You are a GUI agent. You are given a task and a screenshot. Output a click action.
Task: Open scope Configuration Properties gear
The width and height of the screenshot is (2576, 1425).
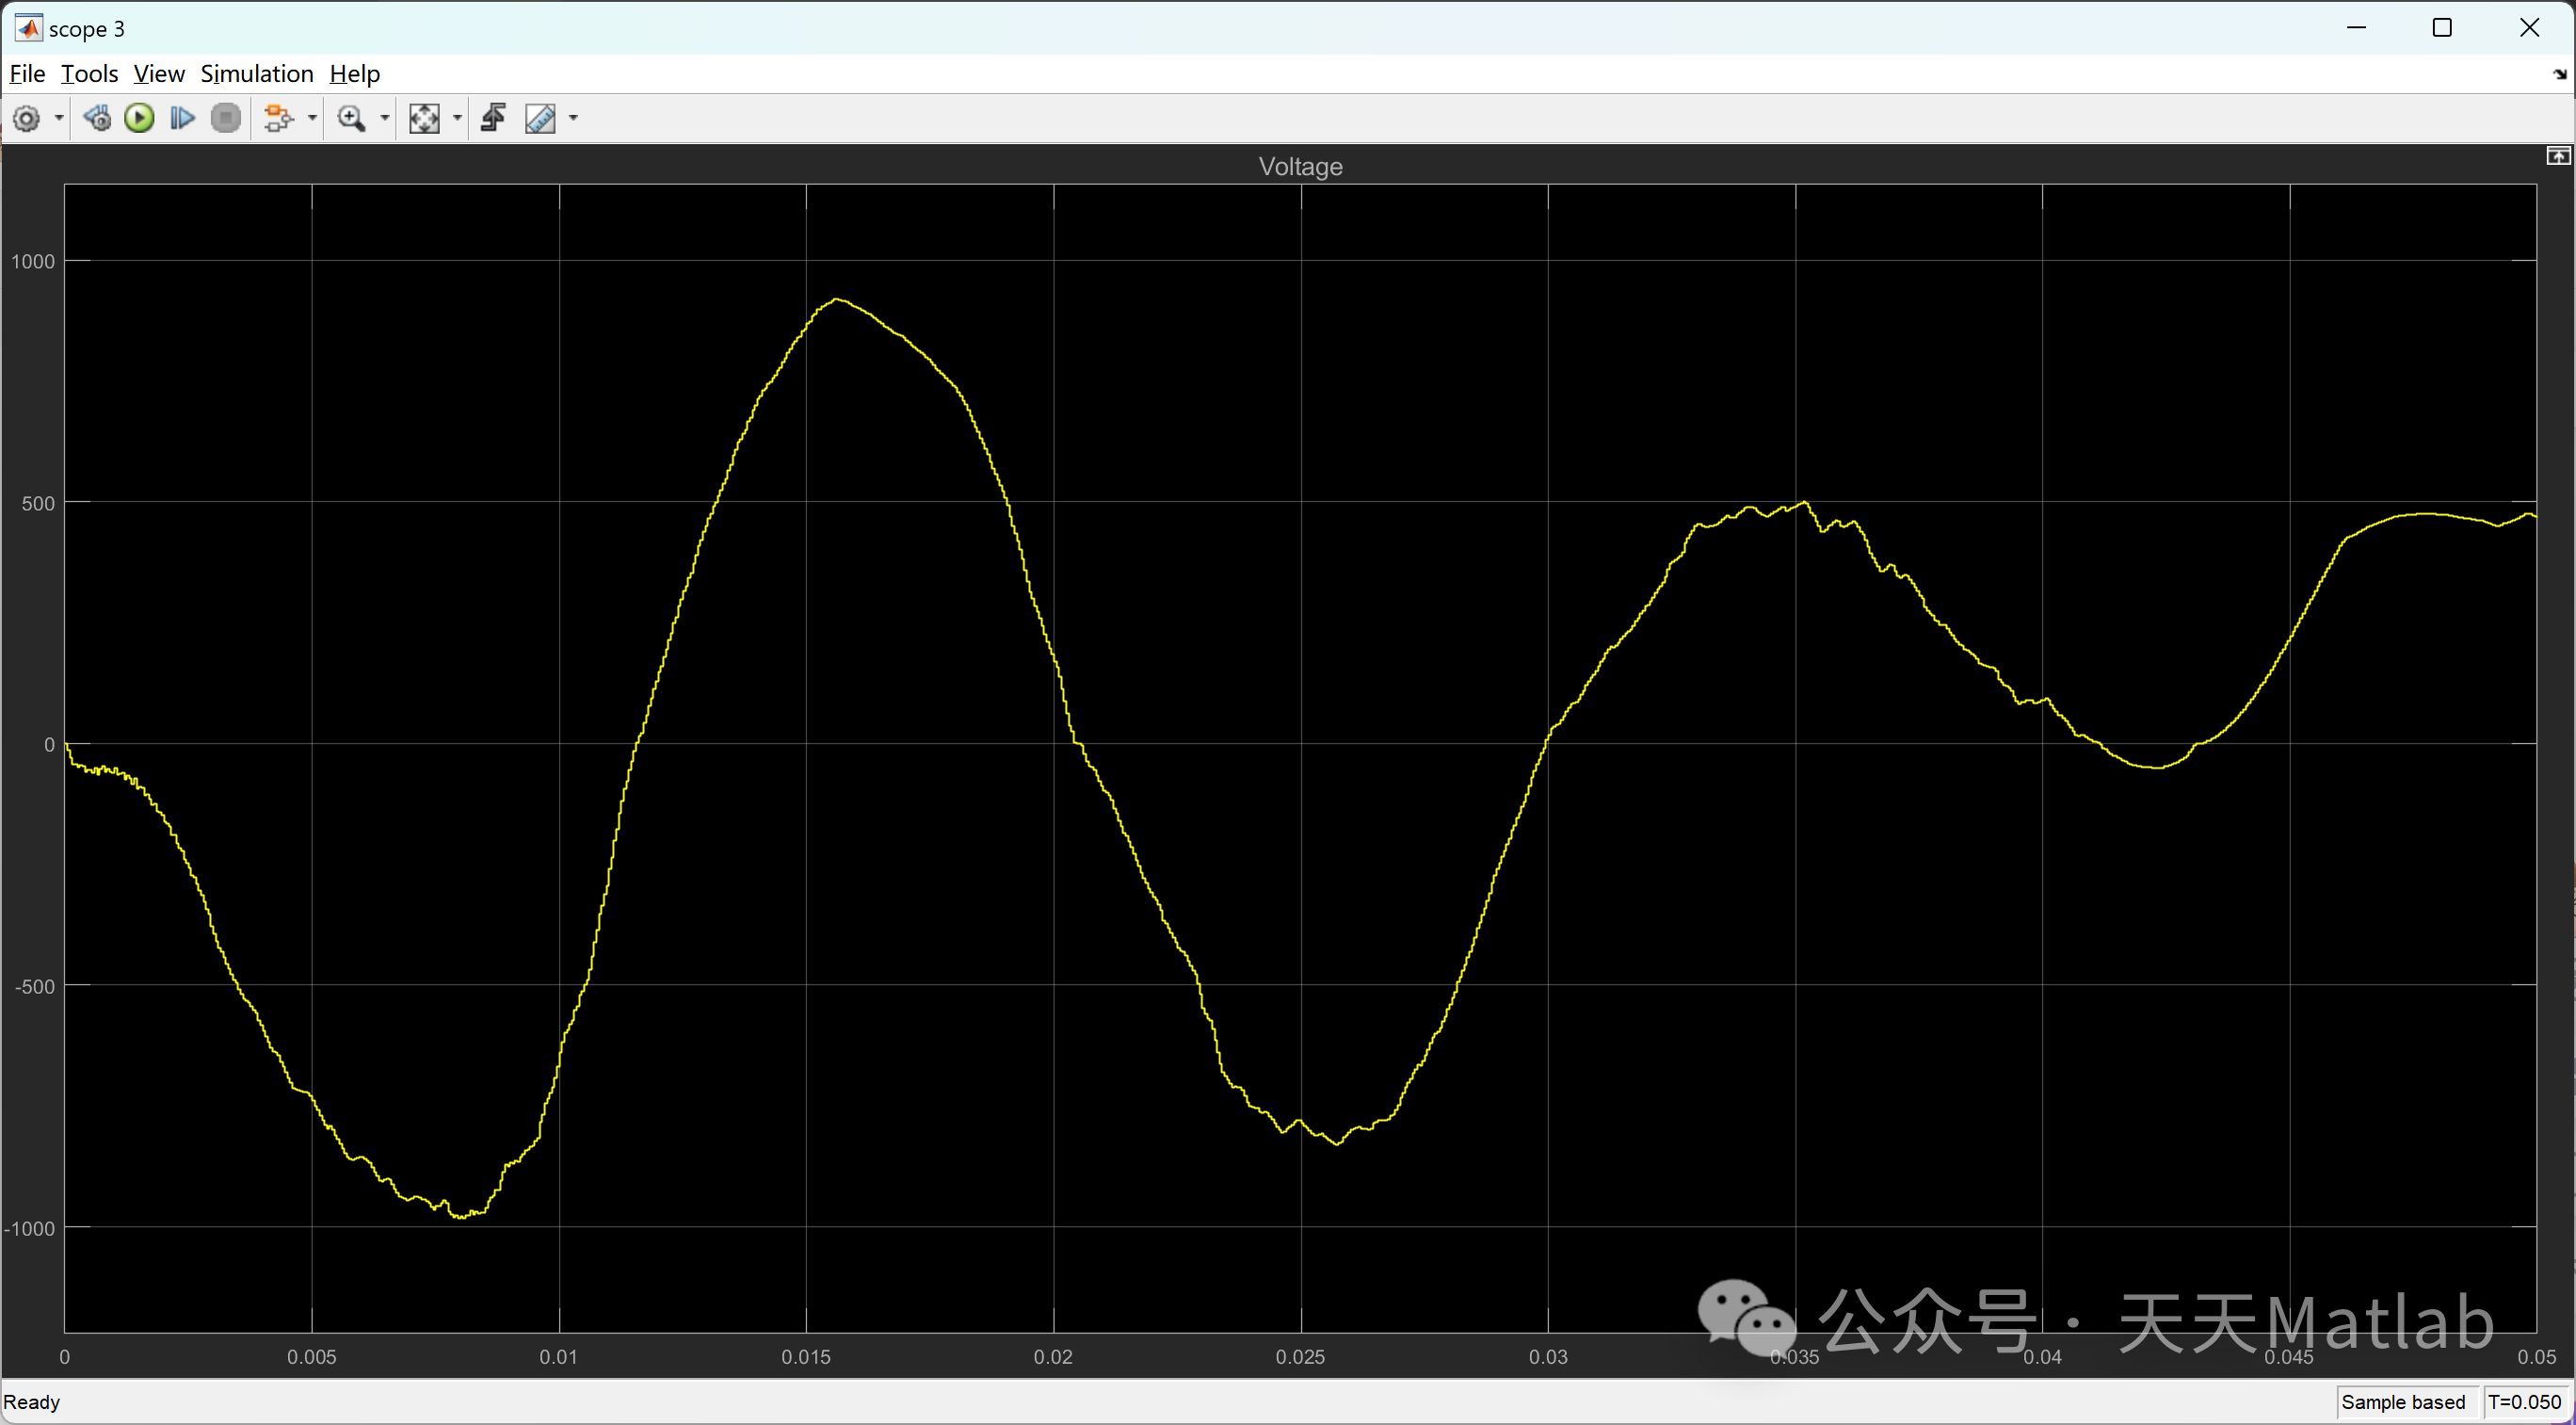click(x=26, y=119)
